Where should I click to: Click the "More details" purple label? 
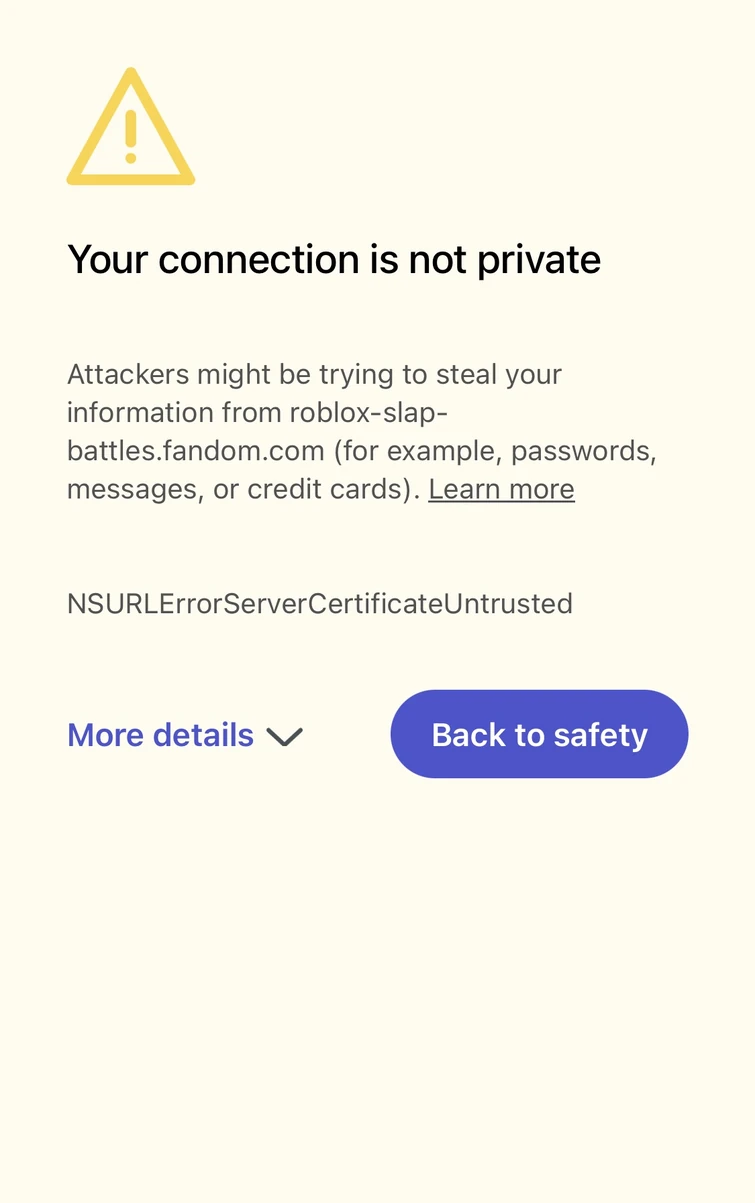click(160, 736)
